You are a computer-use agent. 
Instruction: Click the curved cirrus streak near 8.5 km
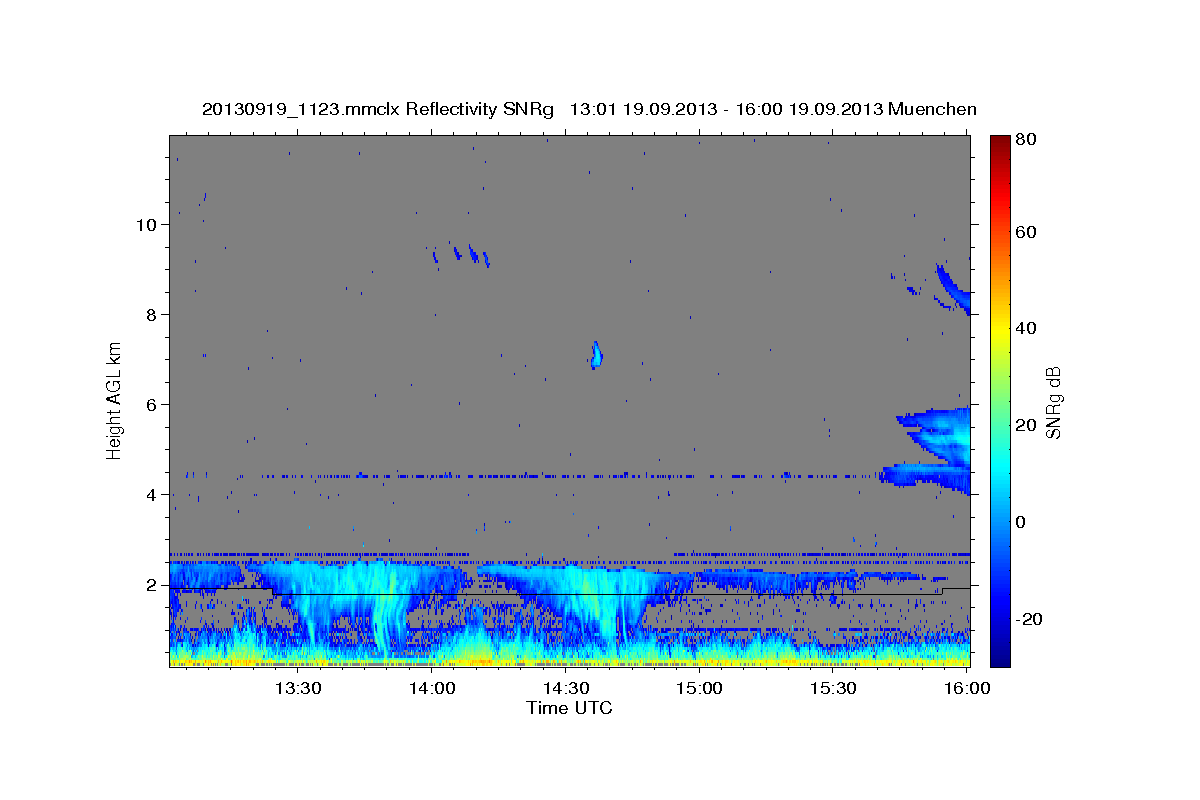(953, 289)
